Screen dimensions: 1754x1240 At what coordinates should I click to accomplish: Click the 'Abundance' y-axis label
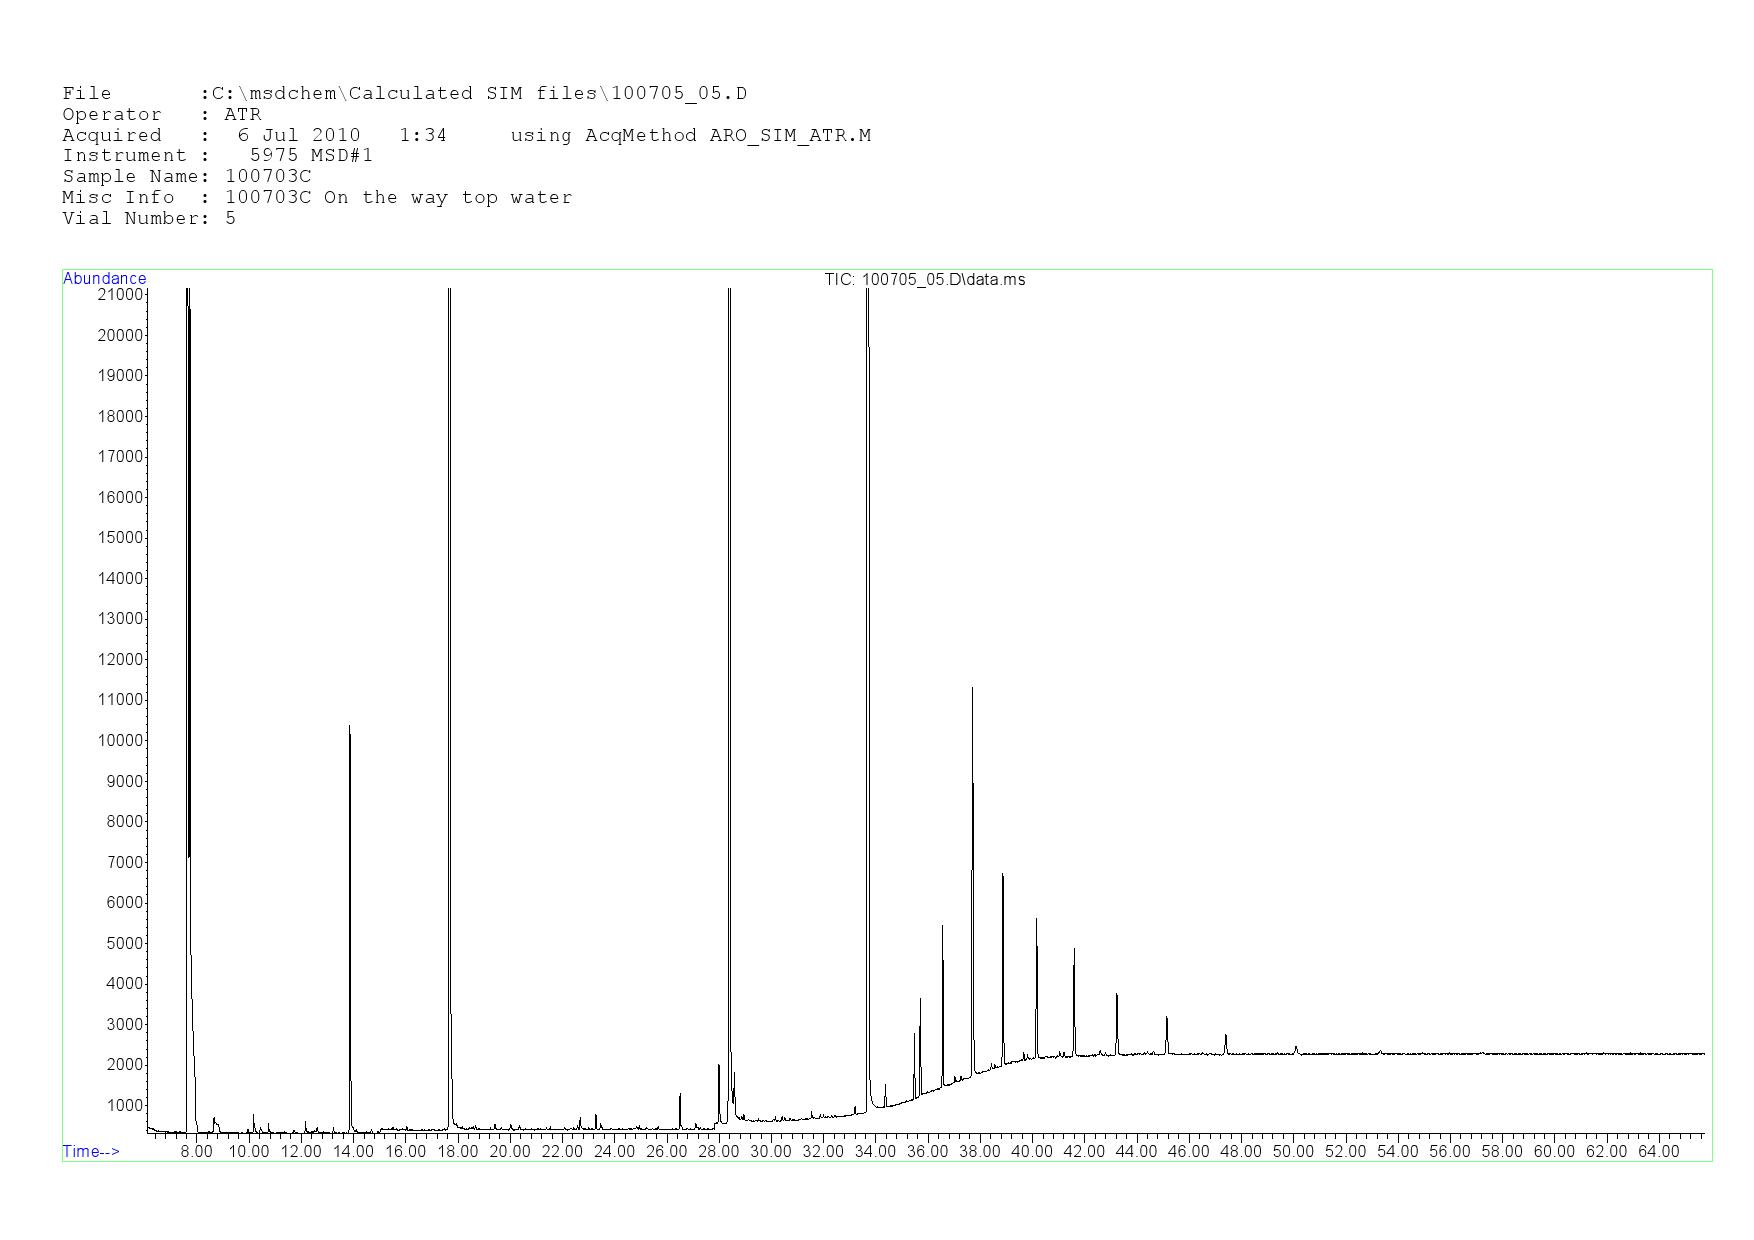pyautogui.click(x=104, y=279)
